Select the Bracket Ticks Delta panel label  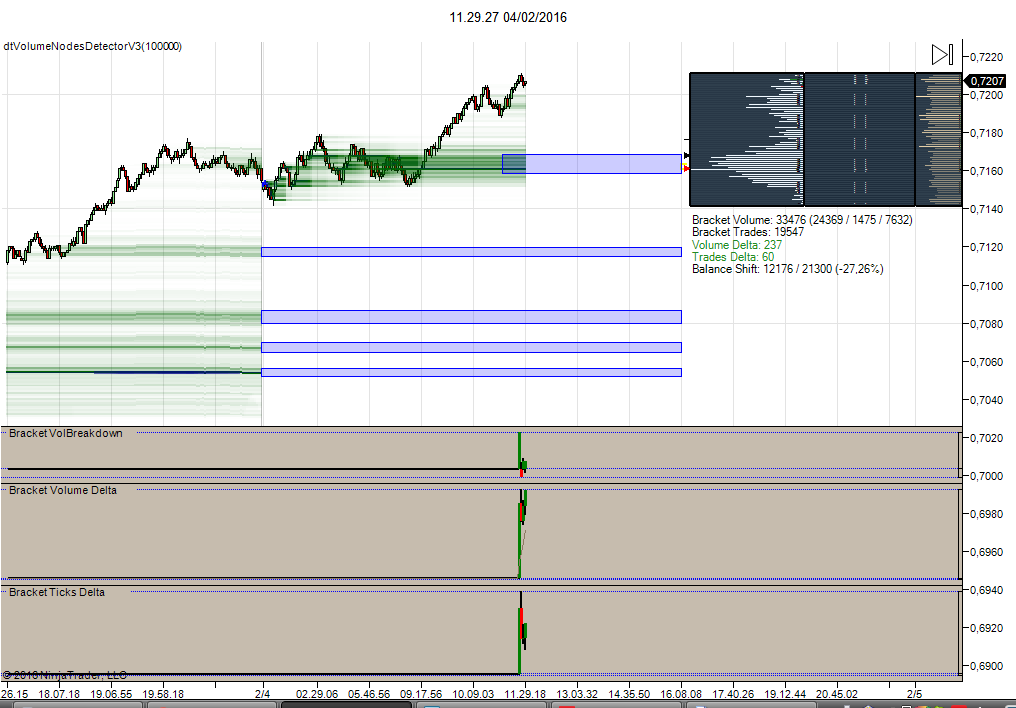pos(56,592)
